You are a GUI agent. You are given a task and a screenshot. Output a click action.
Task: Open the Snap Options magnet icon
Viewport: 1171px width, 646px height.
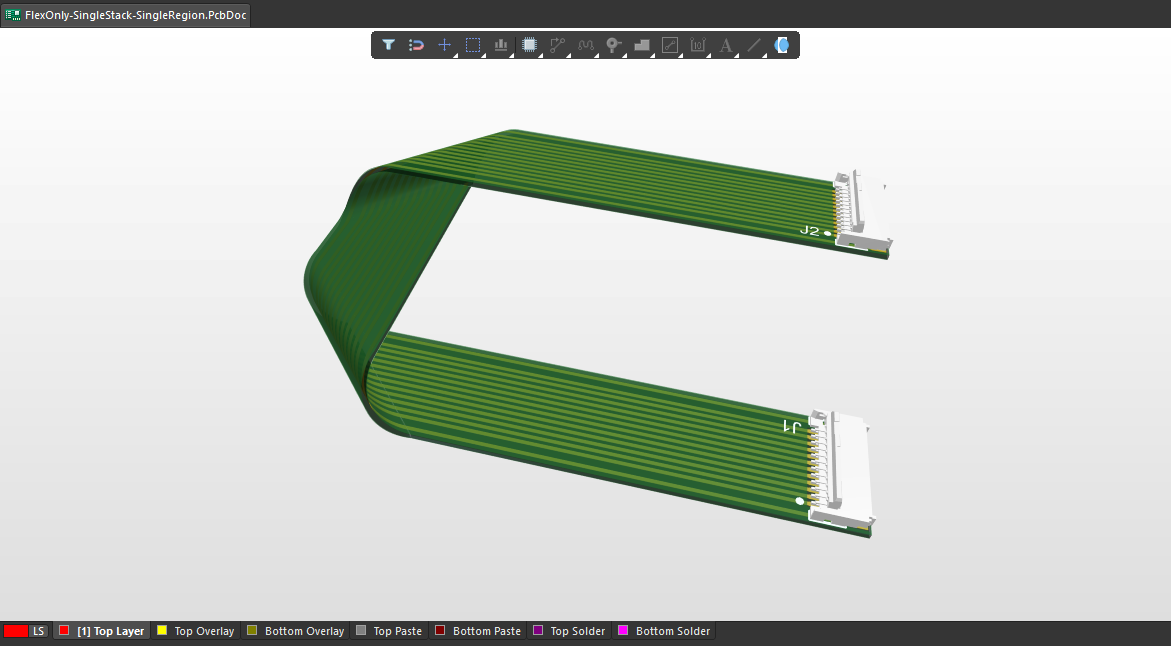click(416, 45)
